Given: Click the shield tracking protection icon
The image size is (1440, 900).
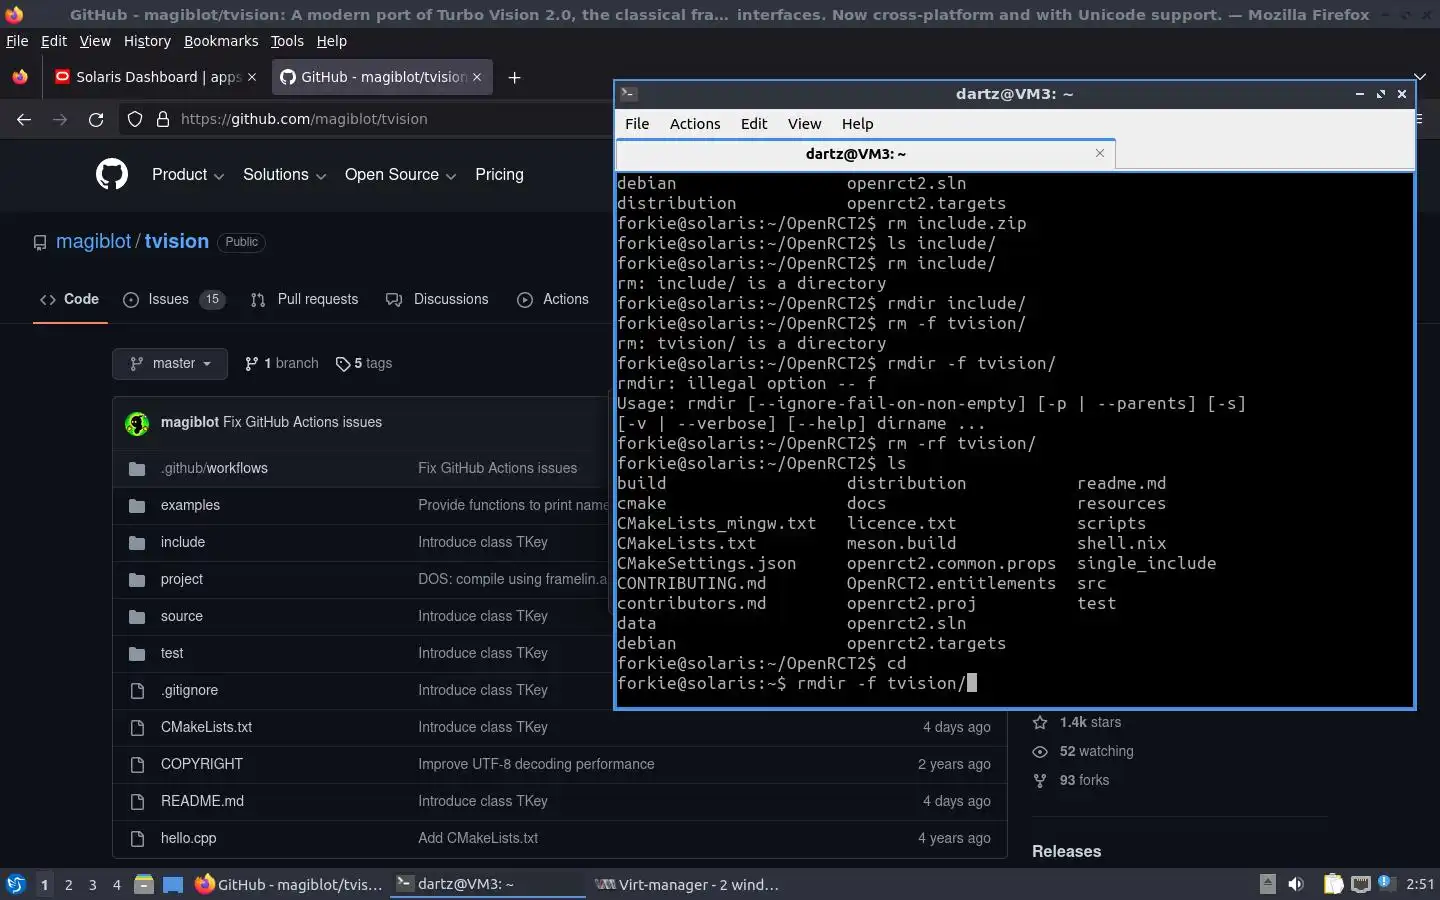Looking at the screenshot, I should coord(135,119).
